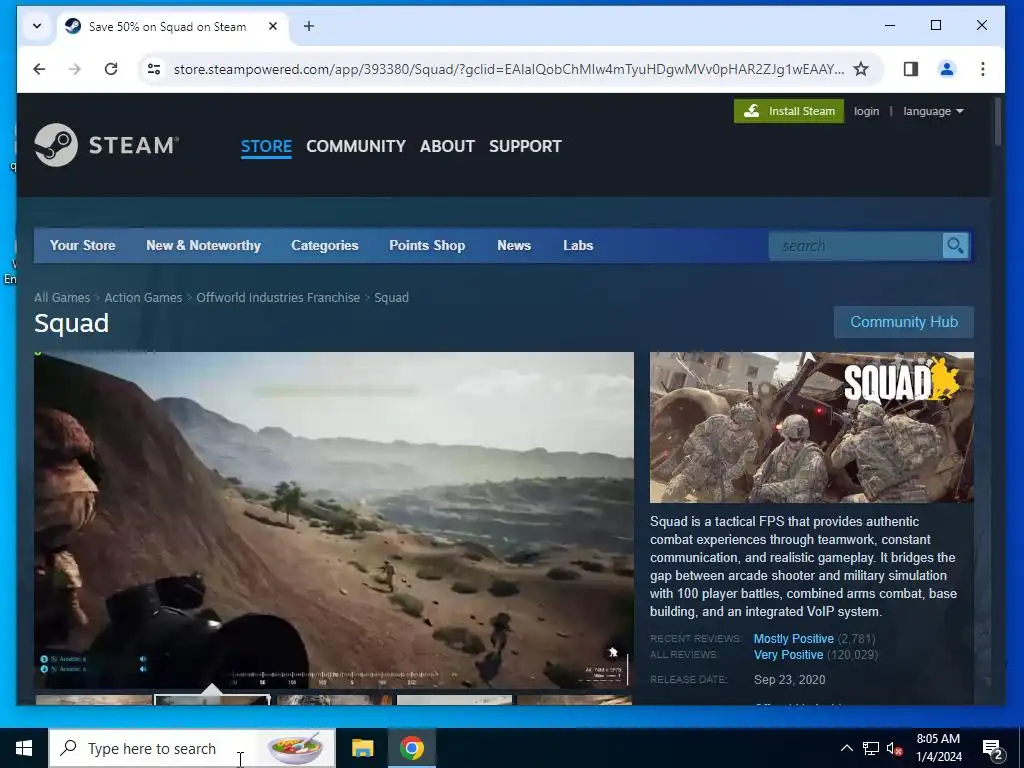Screen dimensions: 1024x768
Task: Click the release date Sep 23, 2020
Action: [x=790, y=679]
